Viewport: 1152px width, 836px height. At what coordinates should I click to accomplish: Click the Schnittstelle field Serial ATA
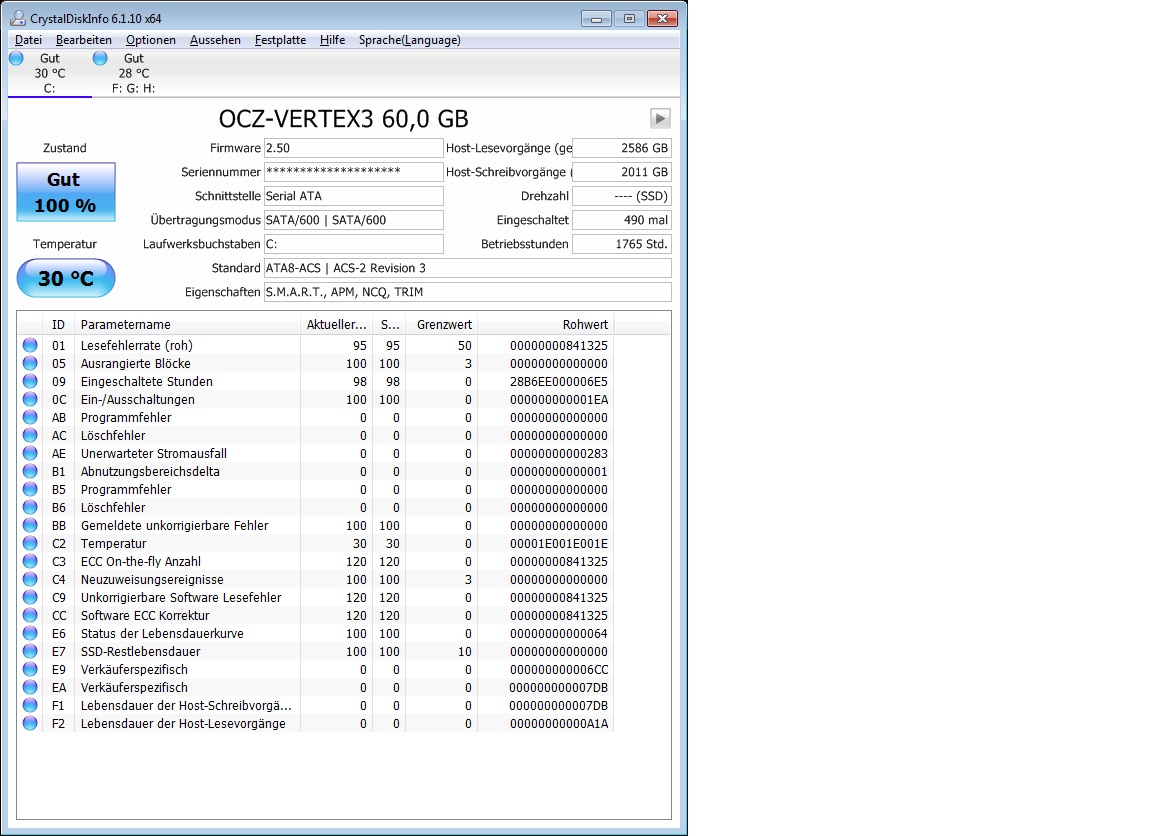353,196
